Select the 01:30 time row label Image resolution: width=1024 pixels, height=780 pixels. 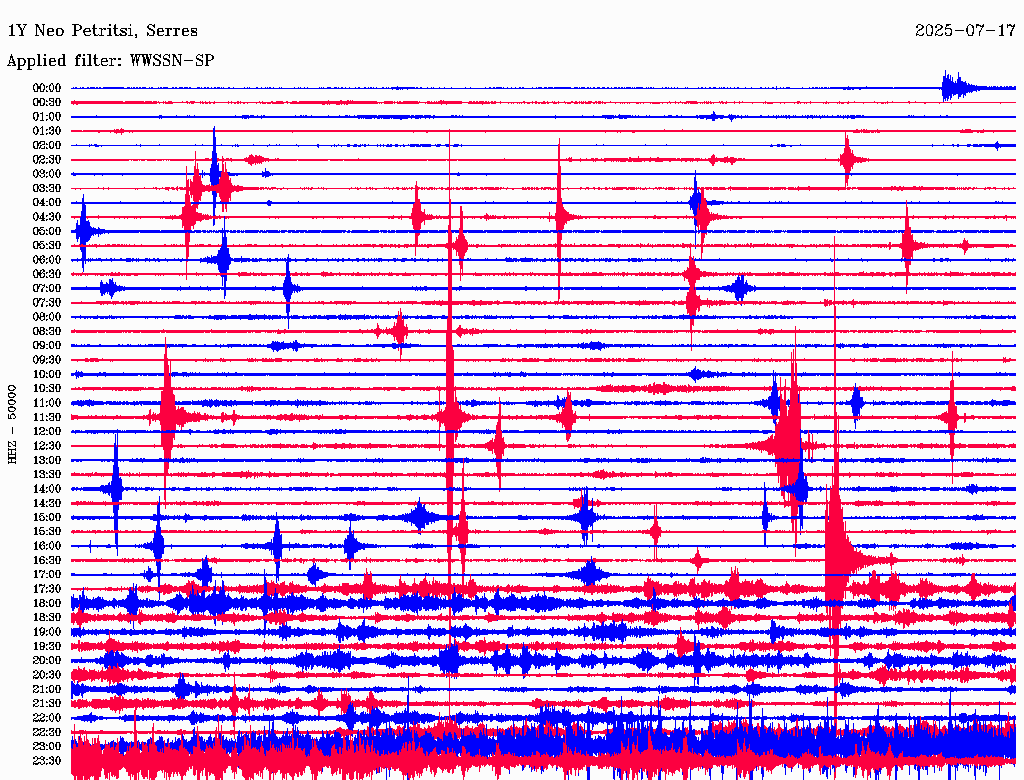point(47,131)
